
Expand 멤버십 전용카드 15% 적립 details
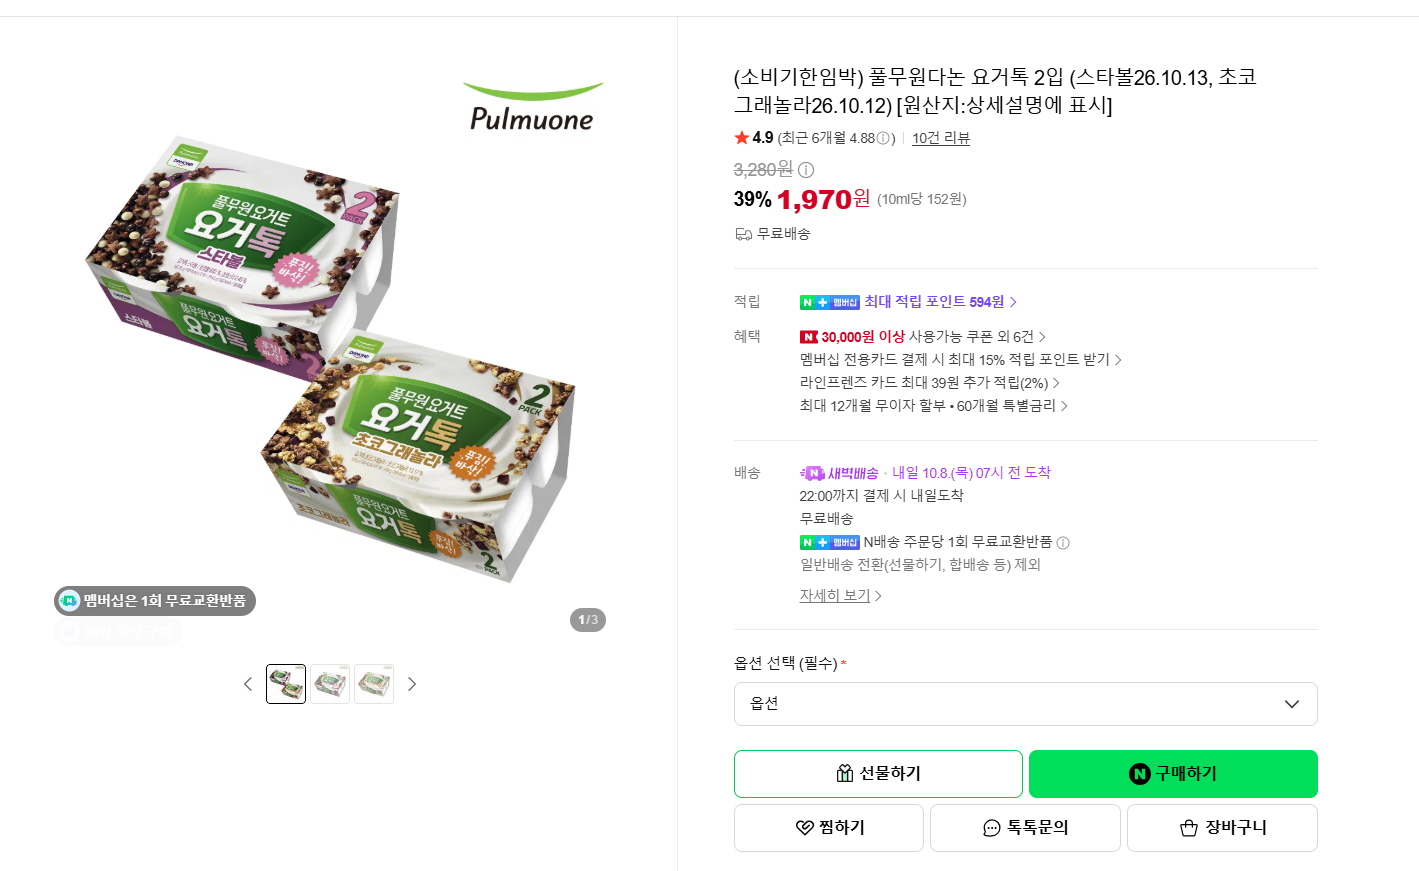tap(960, 360)
